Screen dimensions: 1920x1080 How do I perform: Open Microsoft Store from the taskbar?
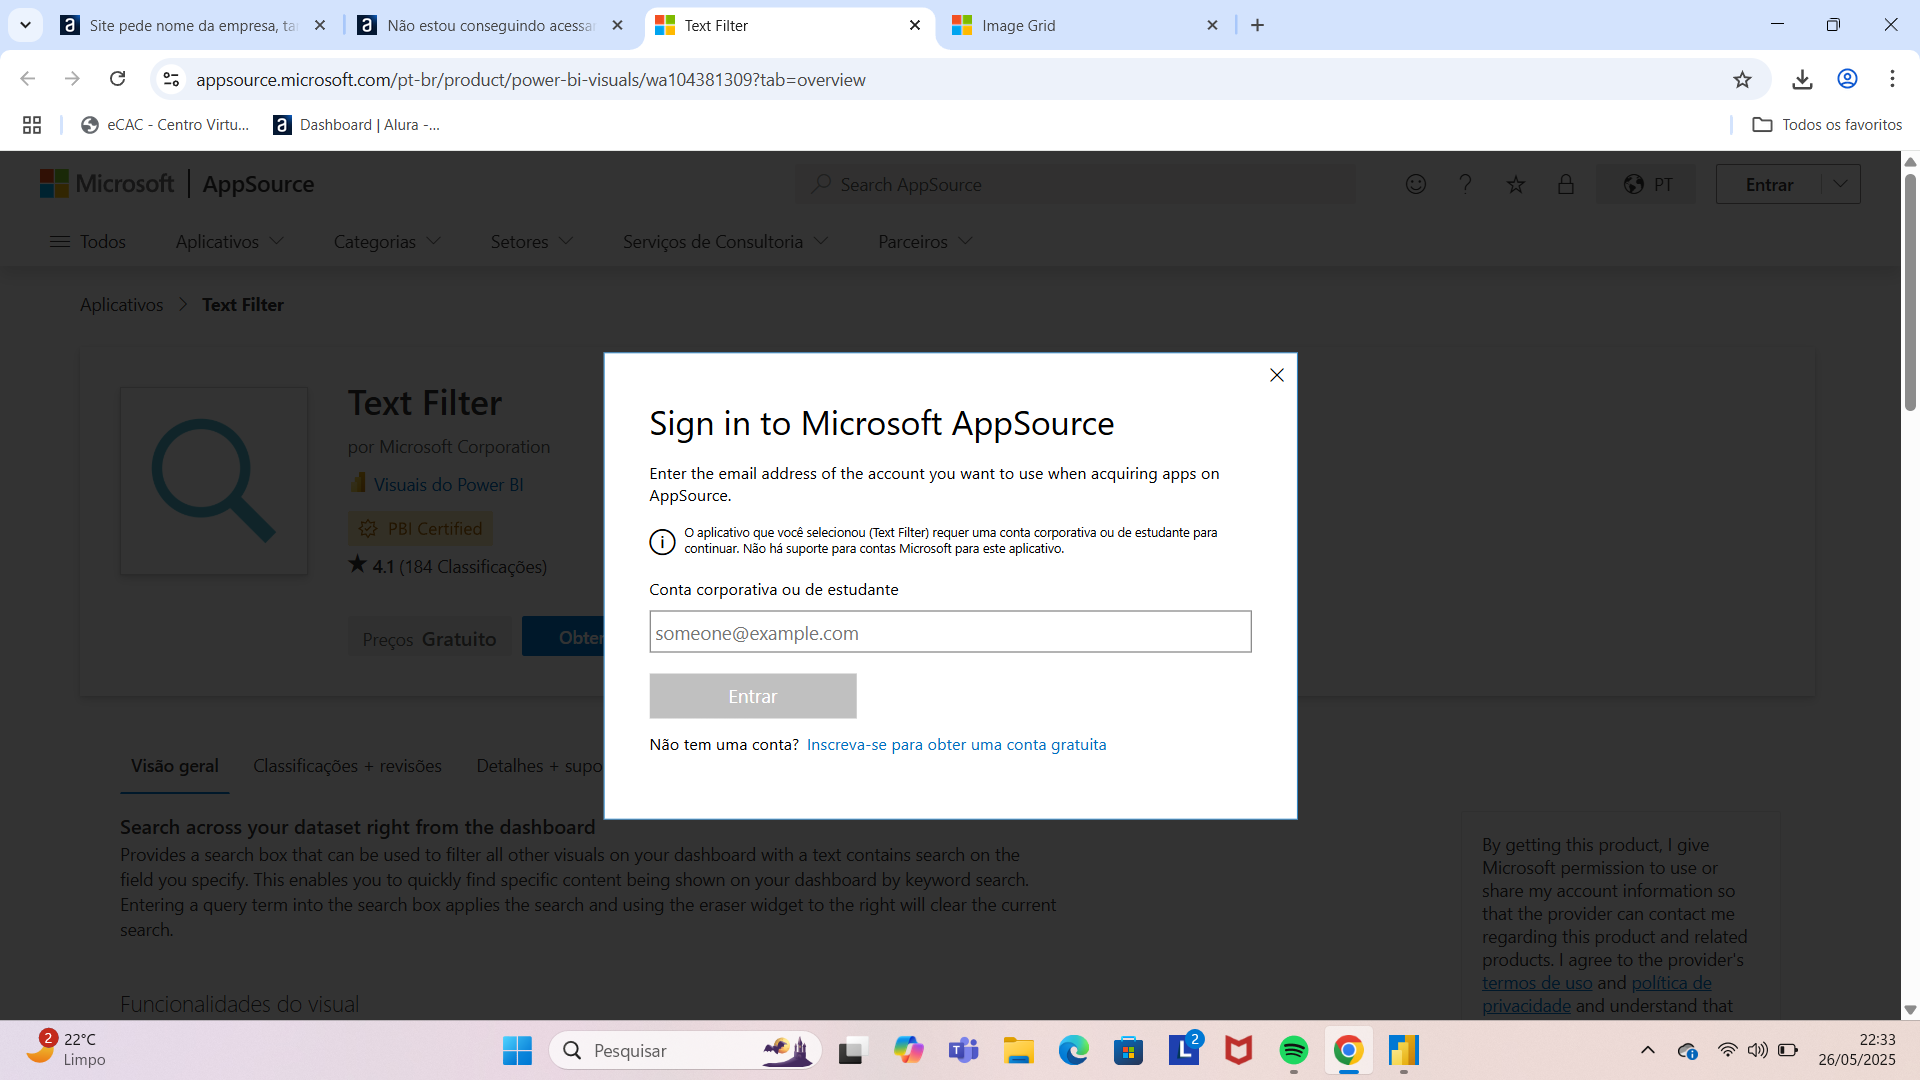click(1128, 1050)
